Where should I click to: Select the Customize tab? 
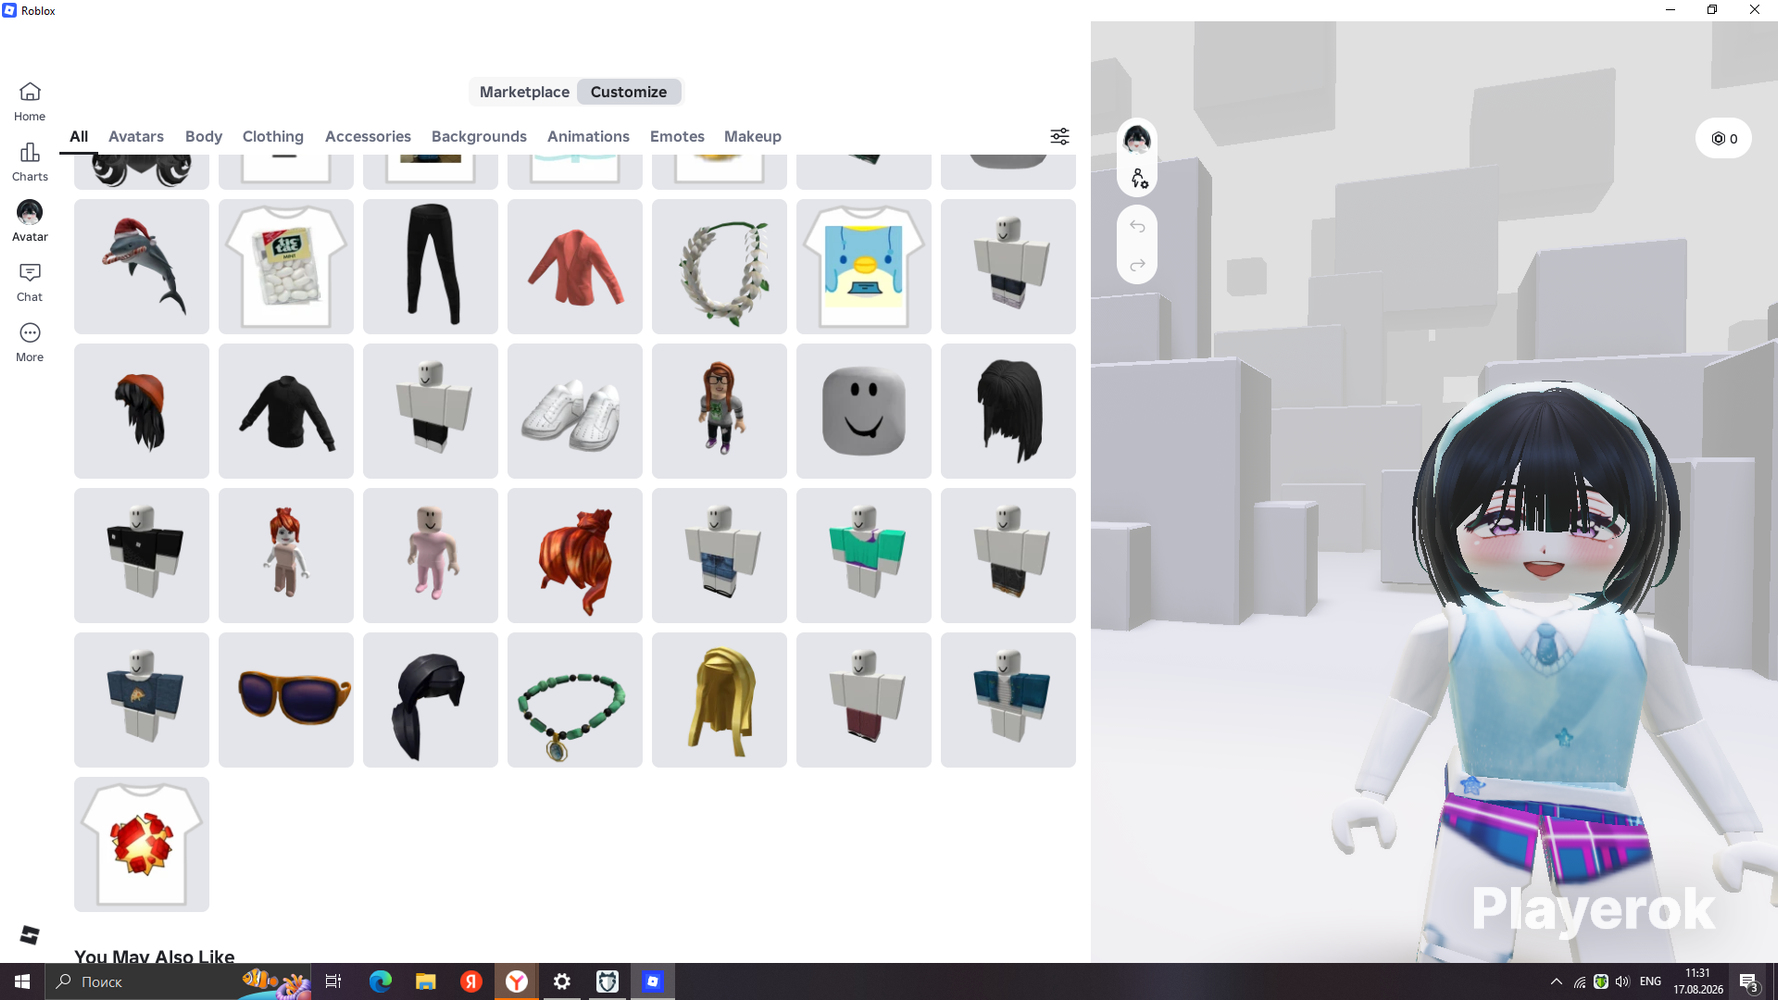629,92
